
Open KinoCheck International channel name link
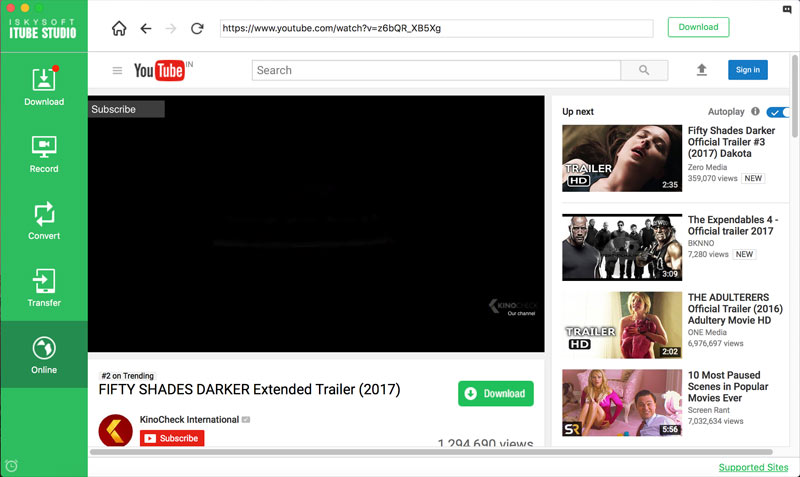pos(189,419)
